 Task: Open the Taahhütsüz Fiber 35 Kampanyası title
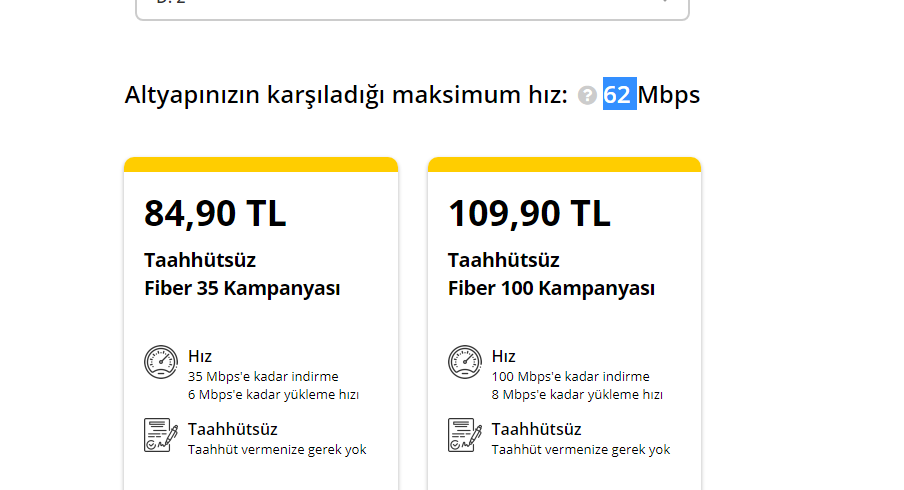(242, 274)
